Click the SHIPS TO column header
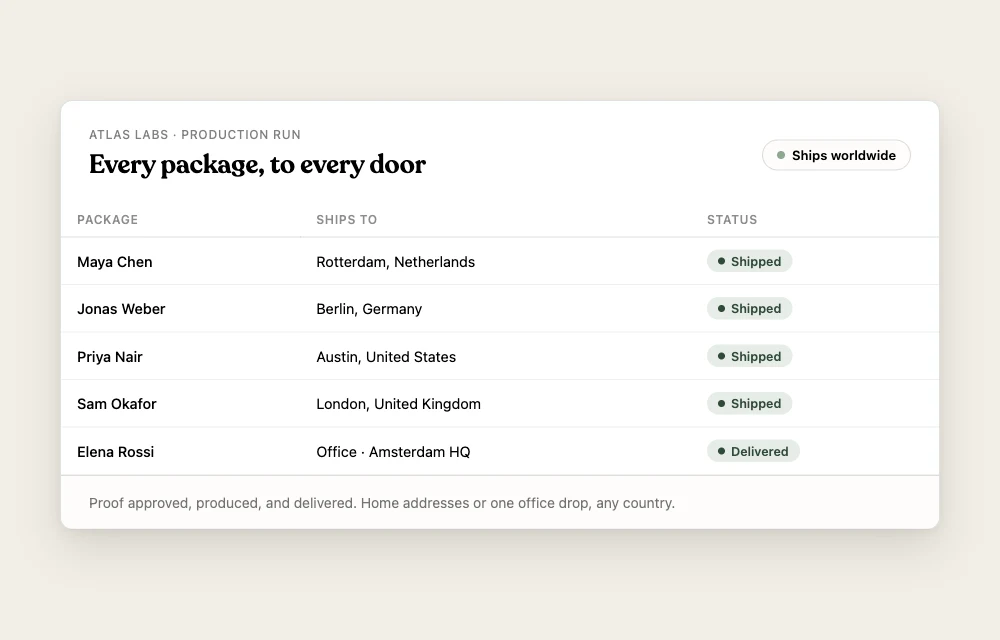 click(x=346, y=220)
